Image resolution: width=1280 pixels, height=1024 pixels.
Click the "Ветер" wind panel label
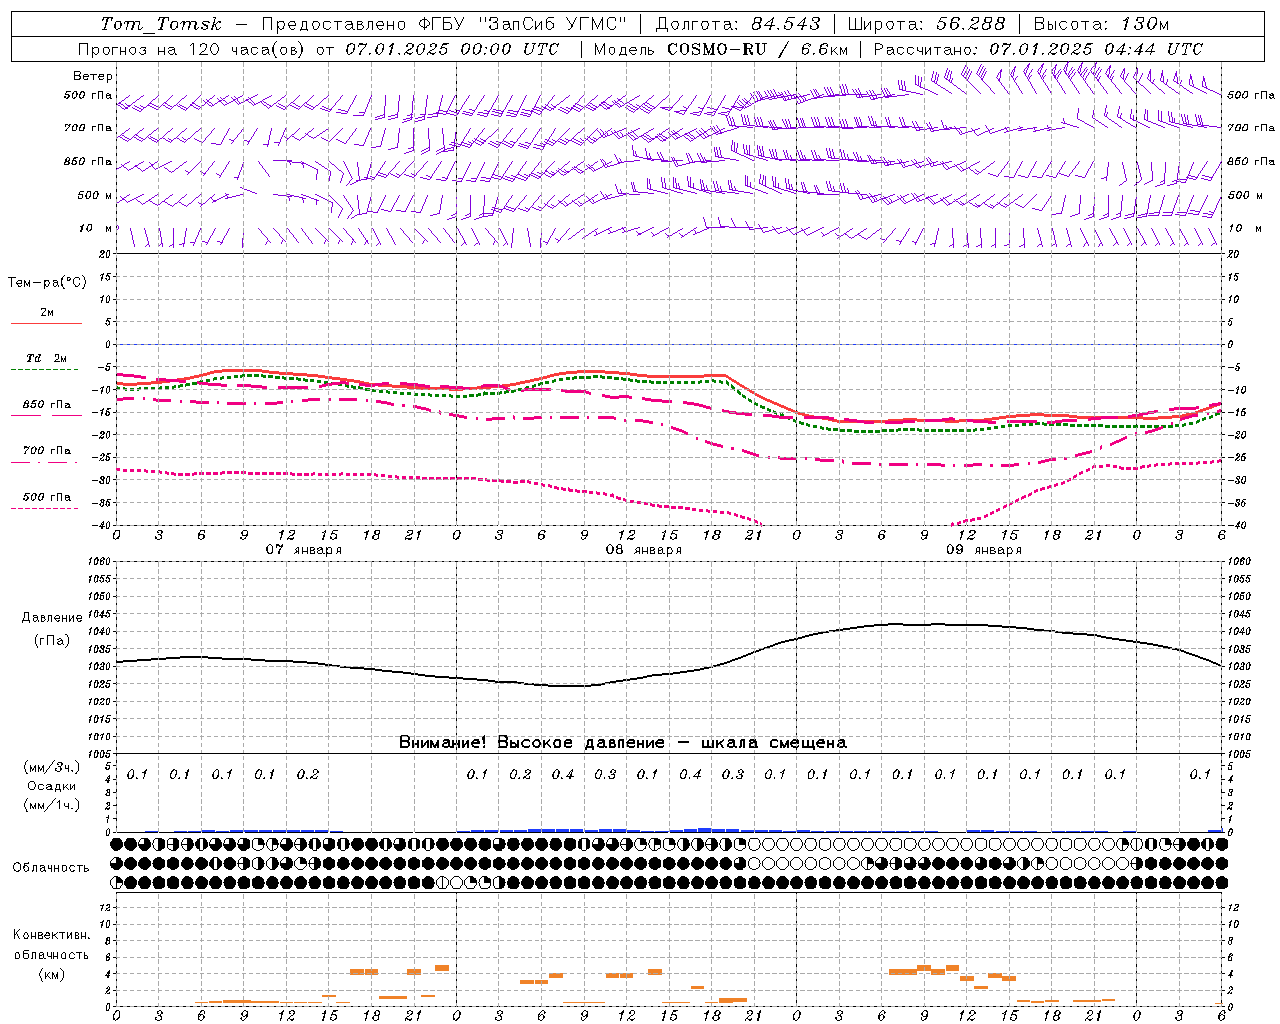click(x=93, y=76)
